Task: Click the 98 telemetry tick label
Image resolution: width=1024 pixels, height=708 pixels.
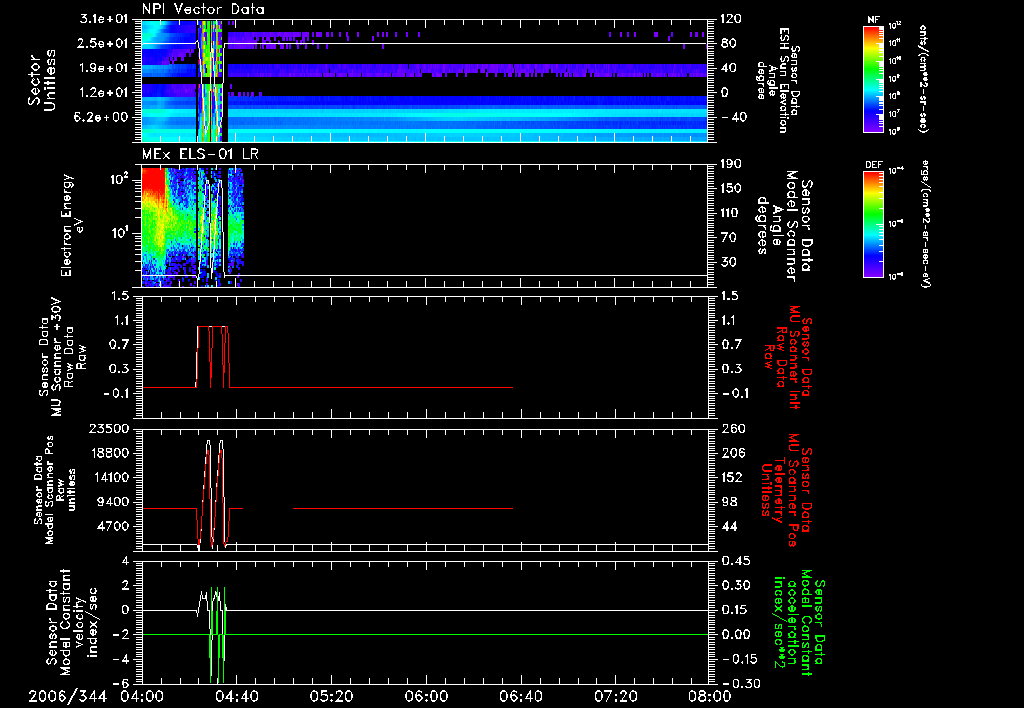Action: [729, 502]
